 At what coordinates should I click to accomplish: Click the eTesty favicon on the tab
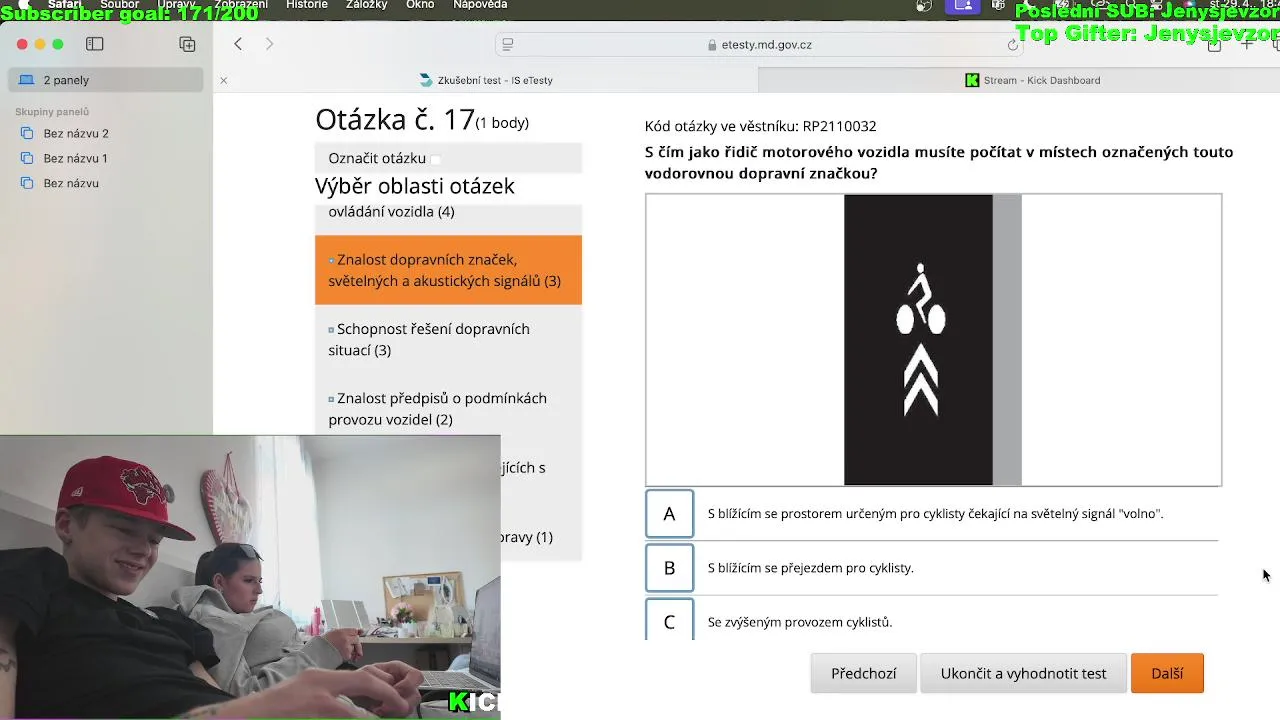(426, 80)
